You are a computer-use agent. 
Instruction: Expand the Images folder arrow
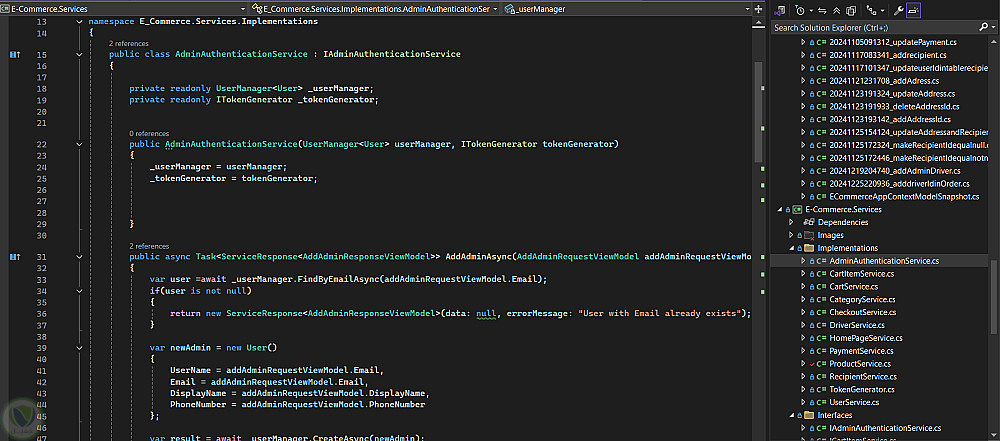791,235
